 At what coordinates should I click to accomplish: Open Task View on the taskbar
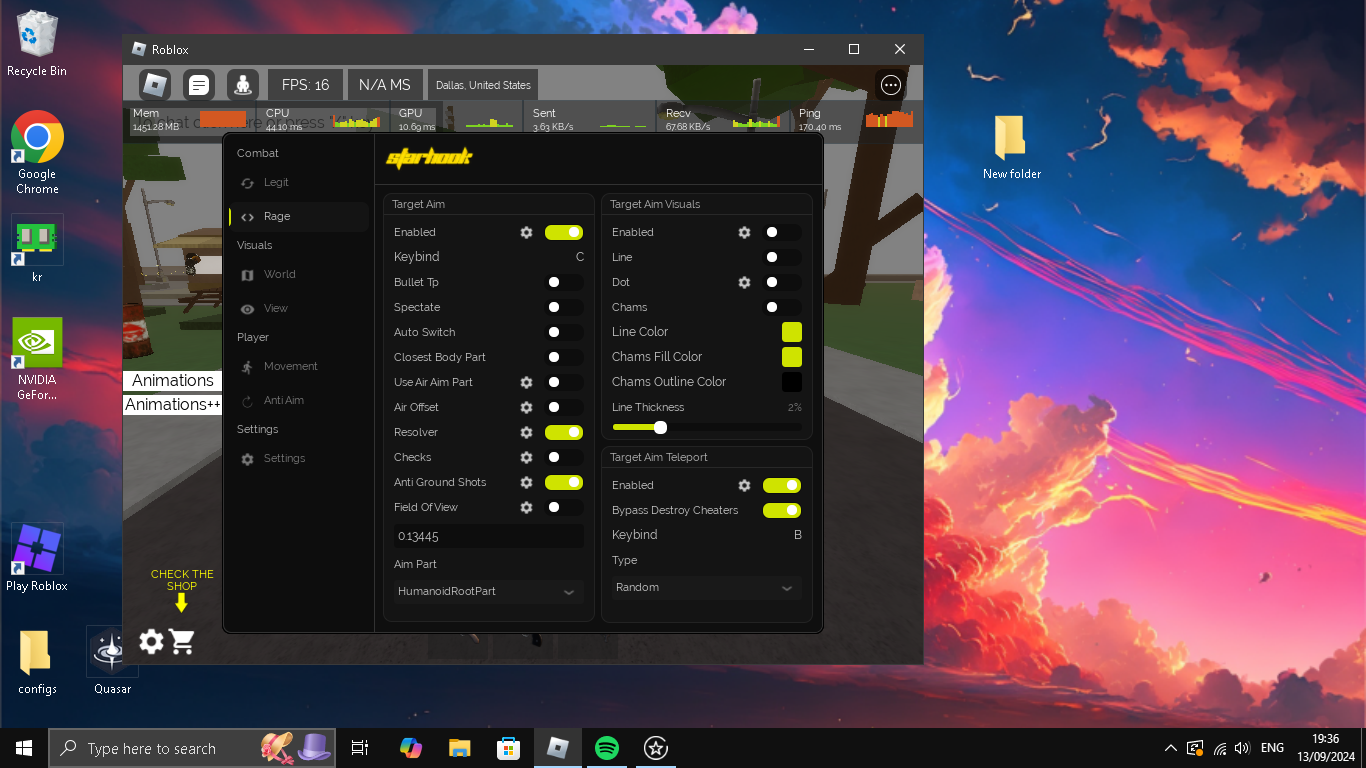coord(361,748)
